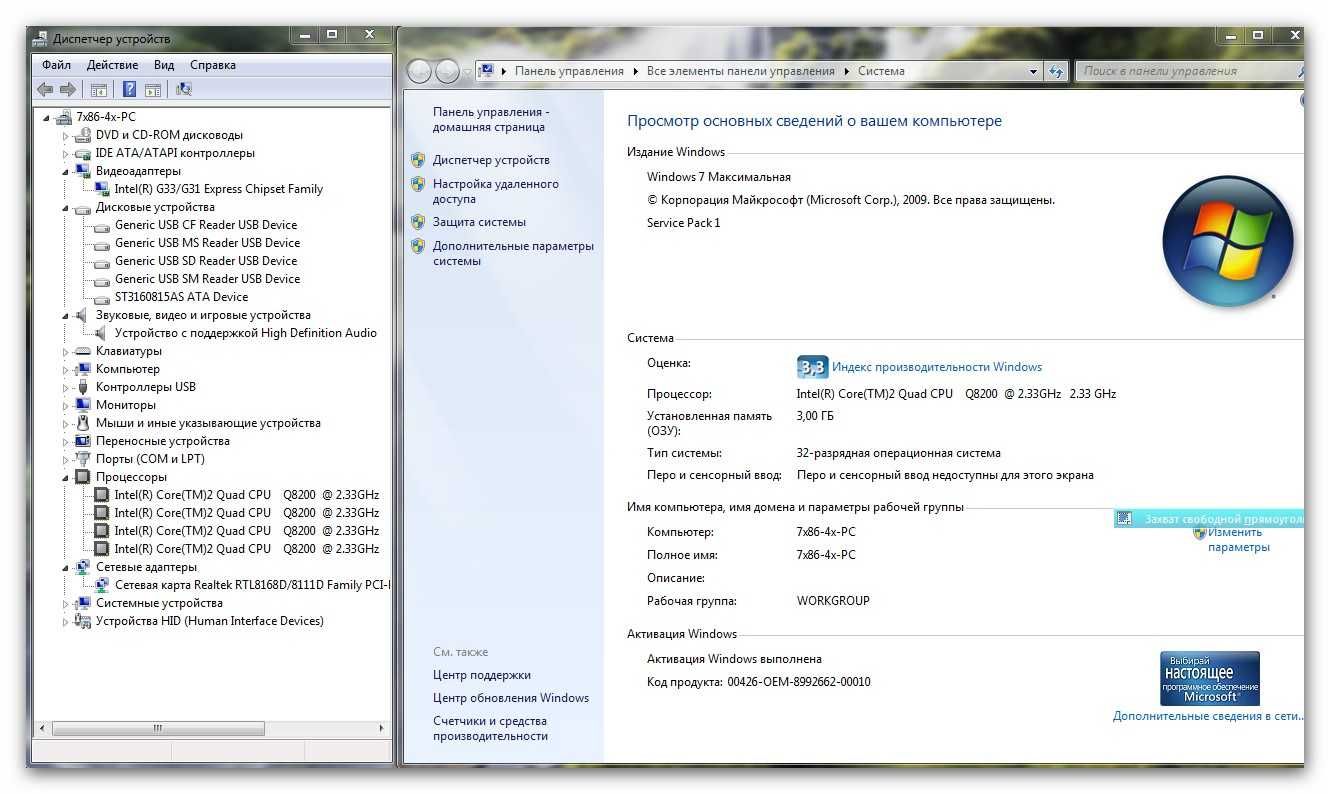Click the Back arrow in Device Manager toolbar
Image resolution: width=1330 pixels, height=794 pixels.
[x=45, y=89]
